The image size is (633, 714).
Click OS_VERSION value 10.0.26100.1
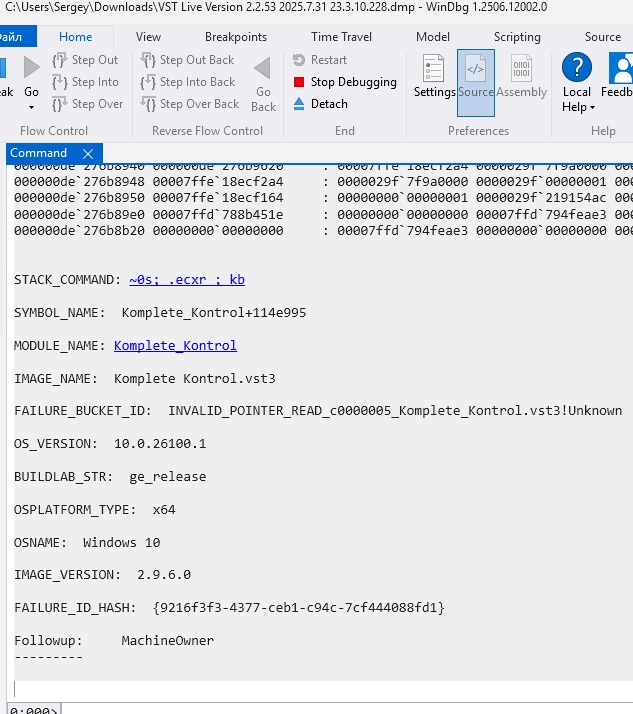point(160,444)
